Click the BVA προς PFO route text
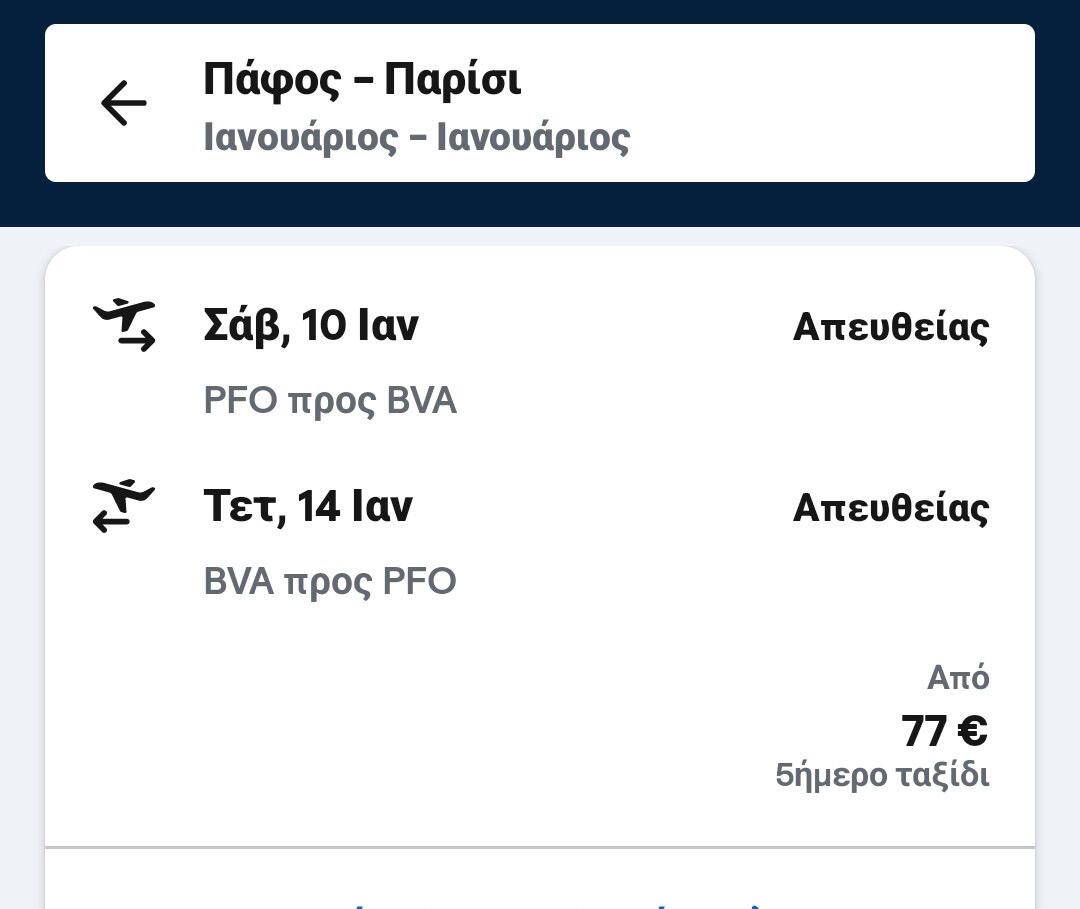The height and width of the screenshot is (909, 1080). click(x=330, y=581)
